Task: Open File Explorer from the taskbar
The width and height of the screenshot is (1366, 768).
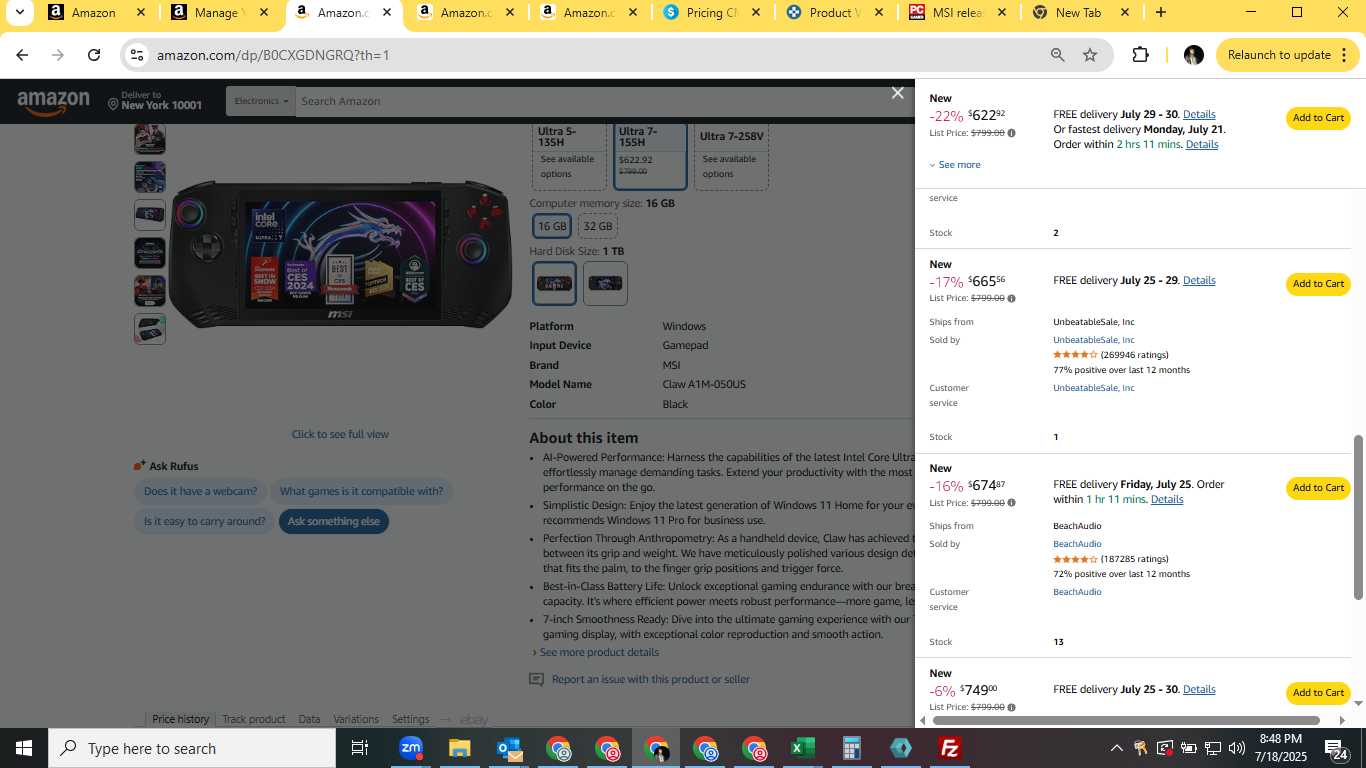Action: (459, 748)
